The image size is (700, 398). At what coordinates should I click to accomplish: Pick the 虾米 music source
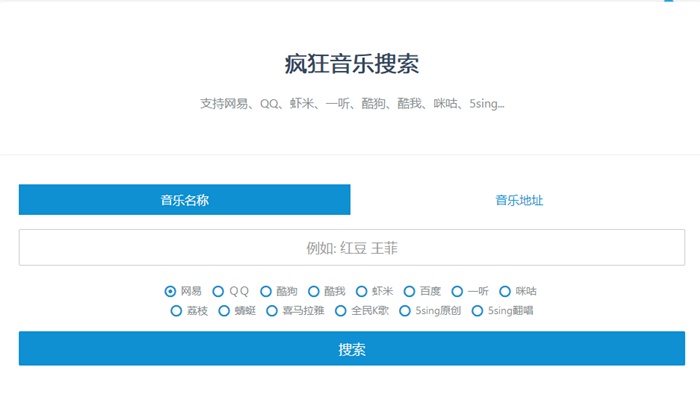tap(361, 291)
